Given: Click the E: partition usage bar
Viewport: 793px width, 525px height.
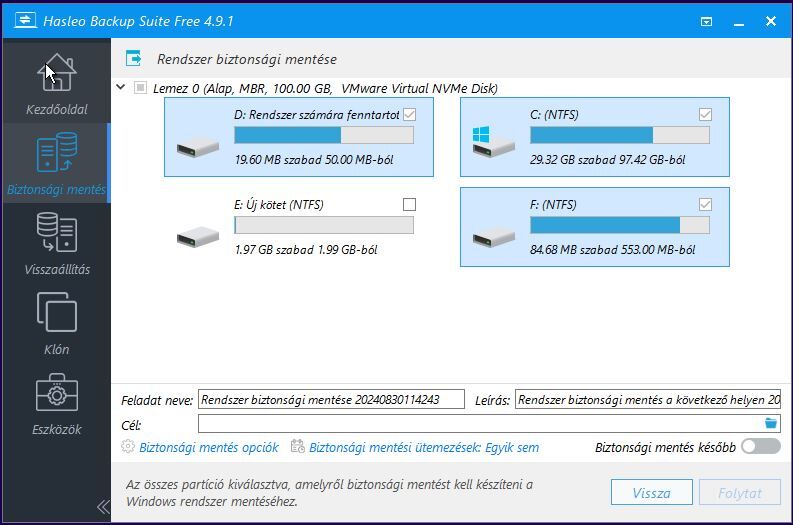Looking at the screenshot, I should [324, 225].
